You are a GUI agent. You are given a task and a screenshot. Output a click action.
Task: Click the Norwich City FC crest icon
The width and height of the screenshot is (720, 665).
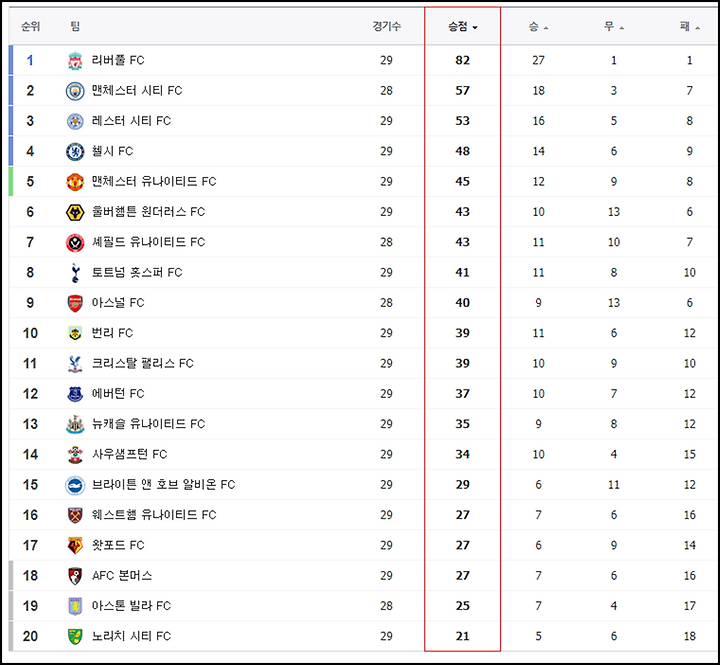75,637
